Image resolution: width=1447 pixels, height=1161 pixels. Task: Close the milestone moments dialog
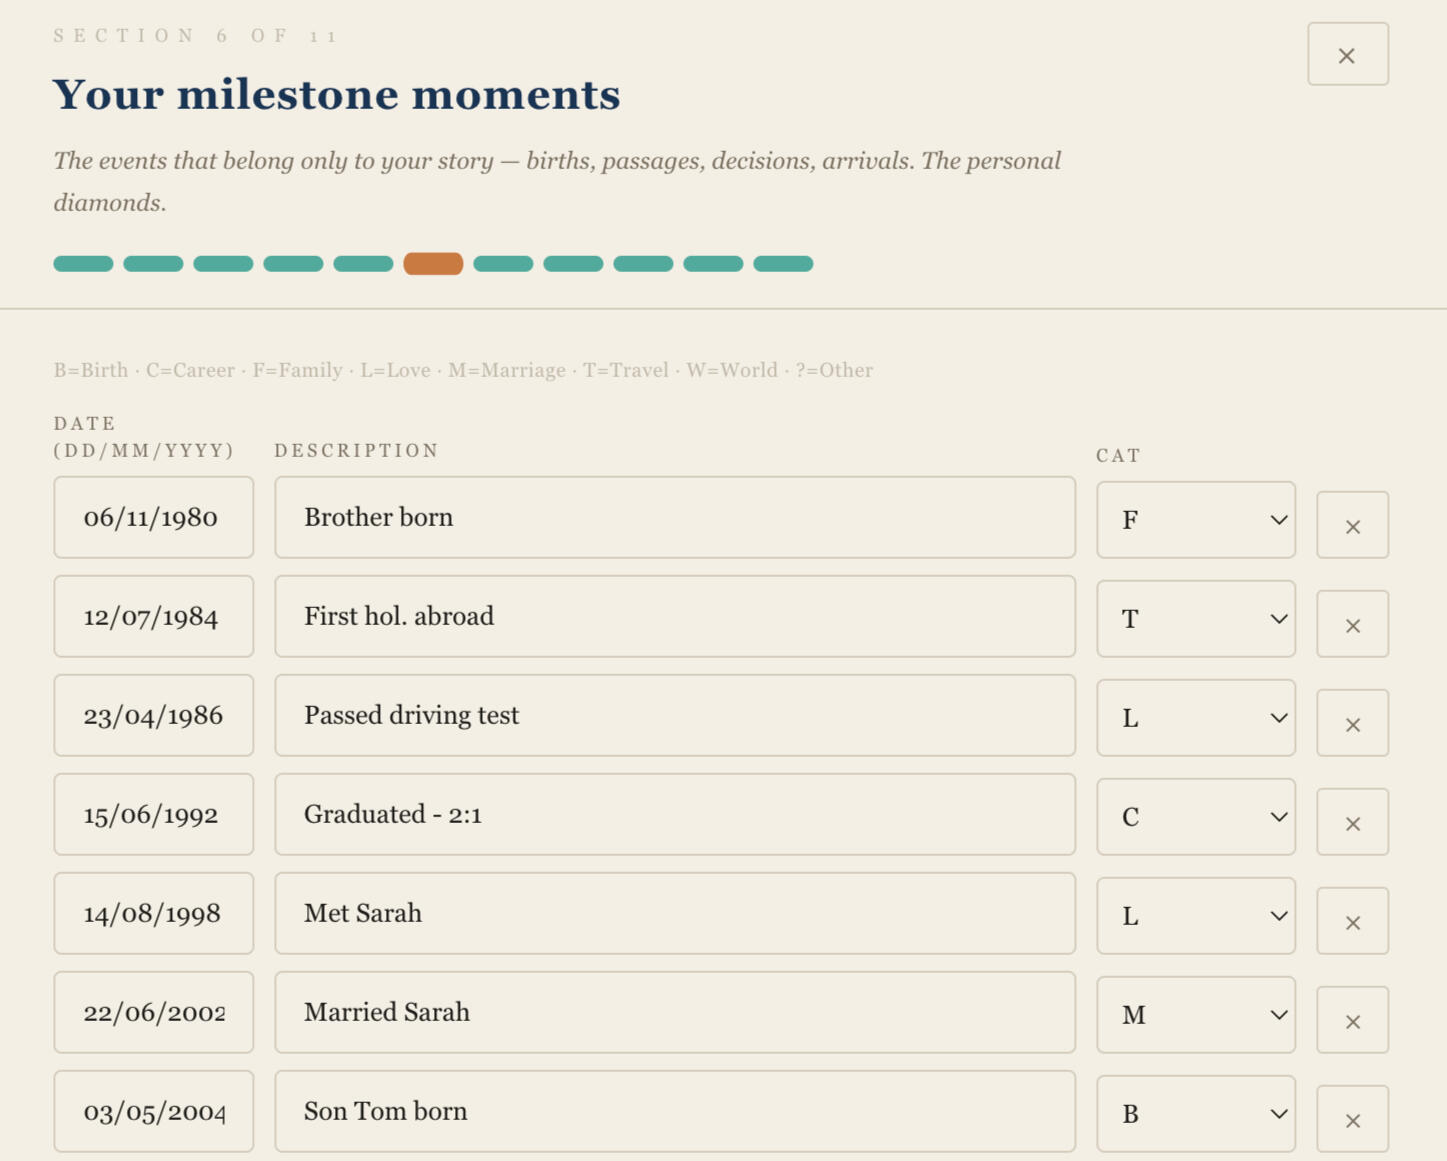(1347, 55)
